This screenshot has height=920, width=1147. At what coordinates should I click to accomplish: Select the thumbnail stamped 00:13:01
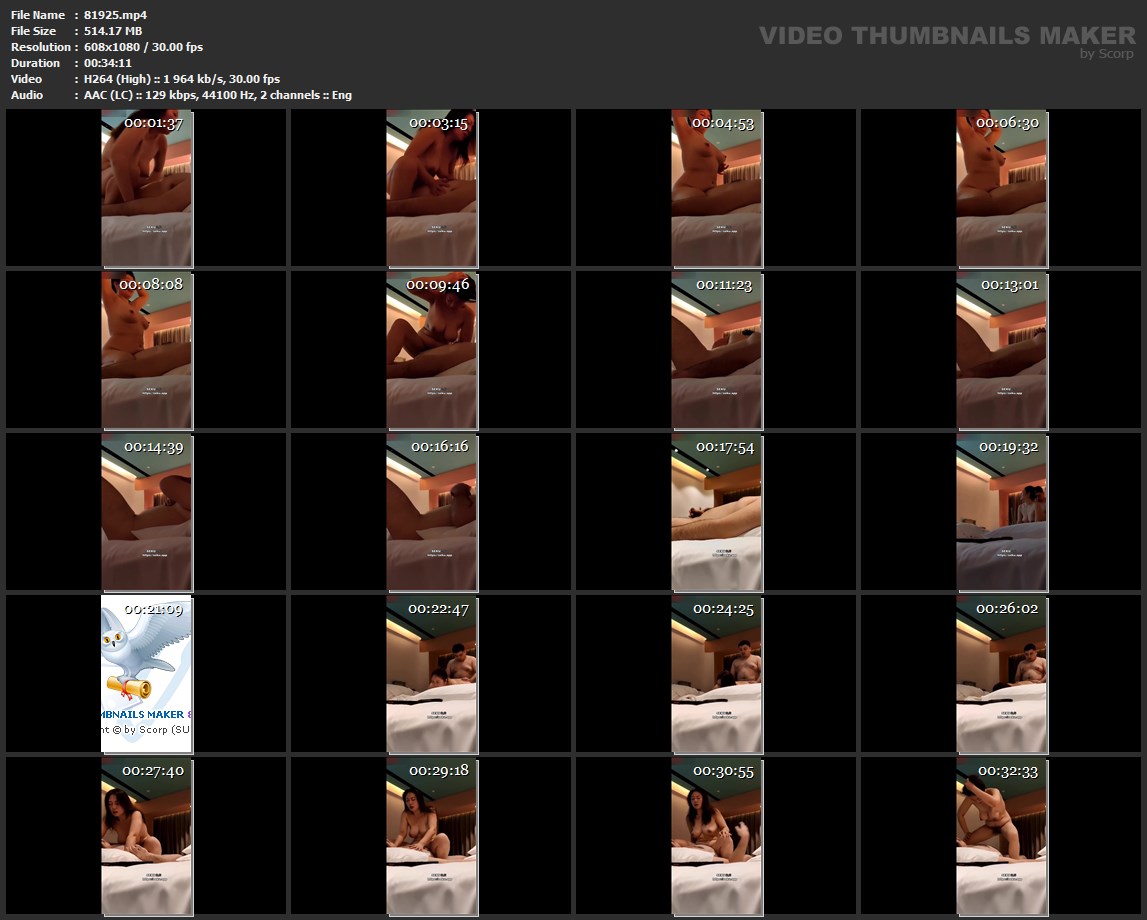[x=1001, y=350]
